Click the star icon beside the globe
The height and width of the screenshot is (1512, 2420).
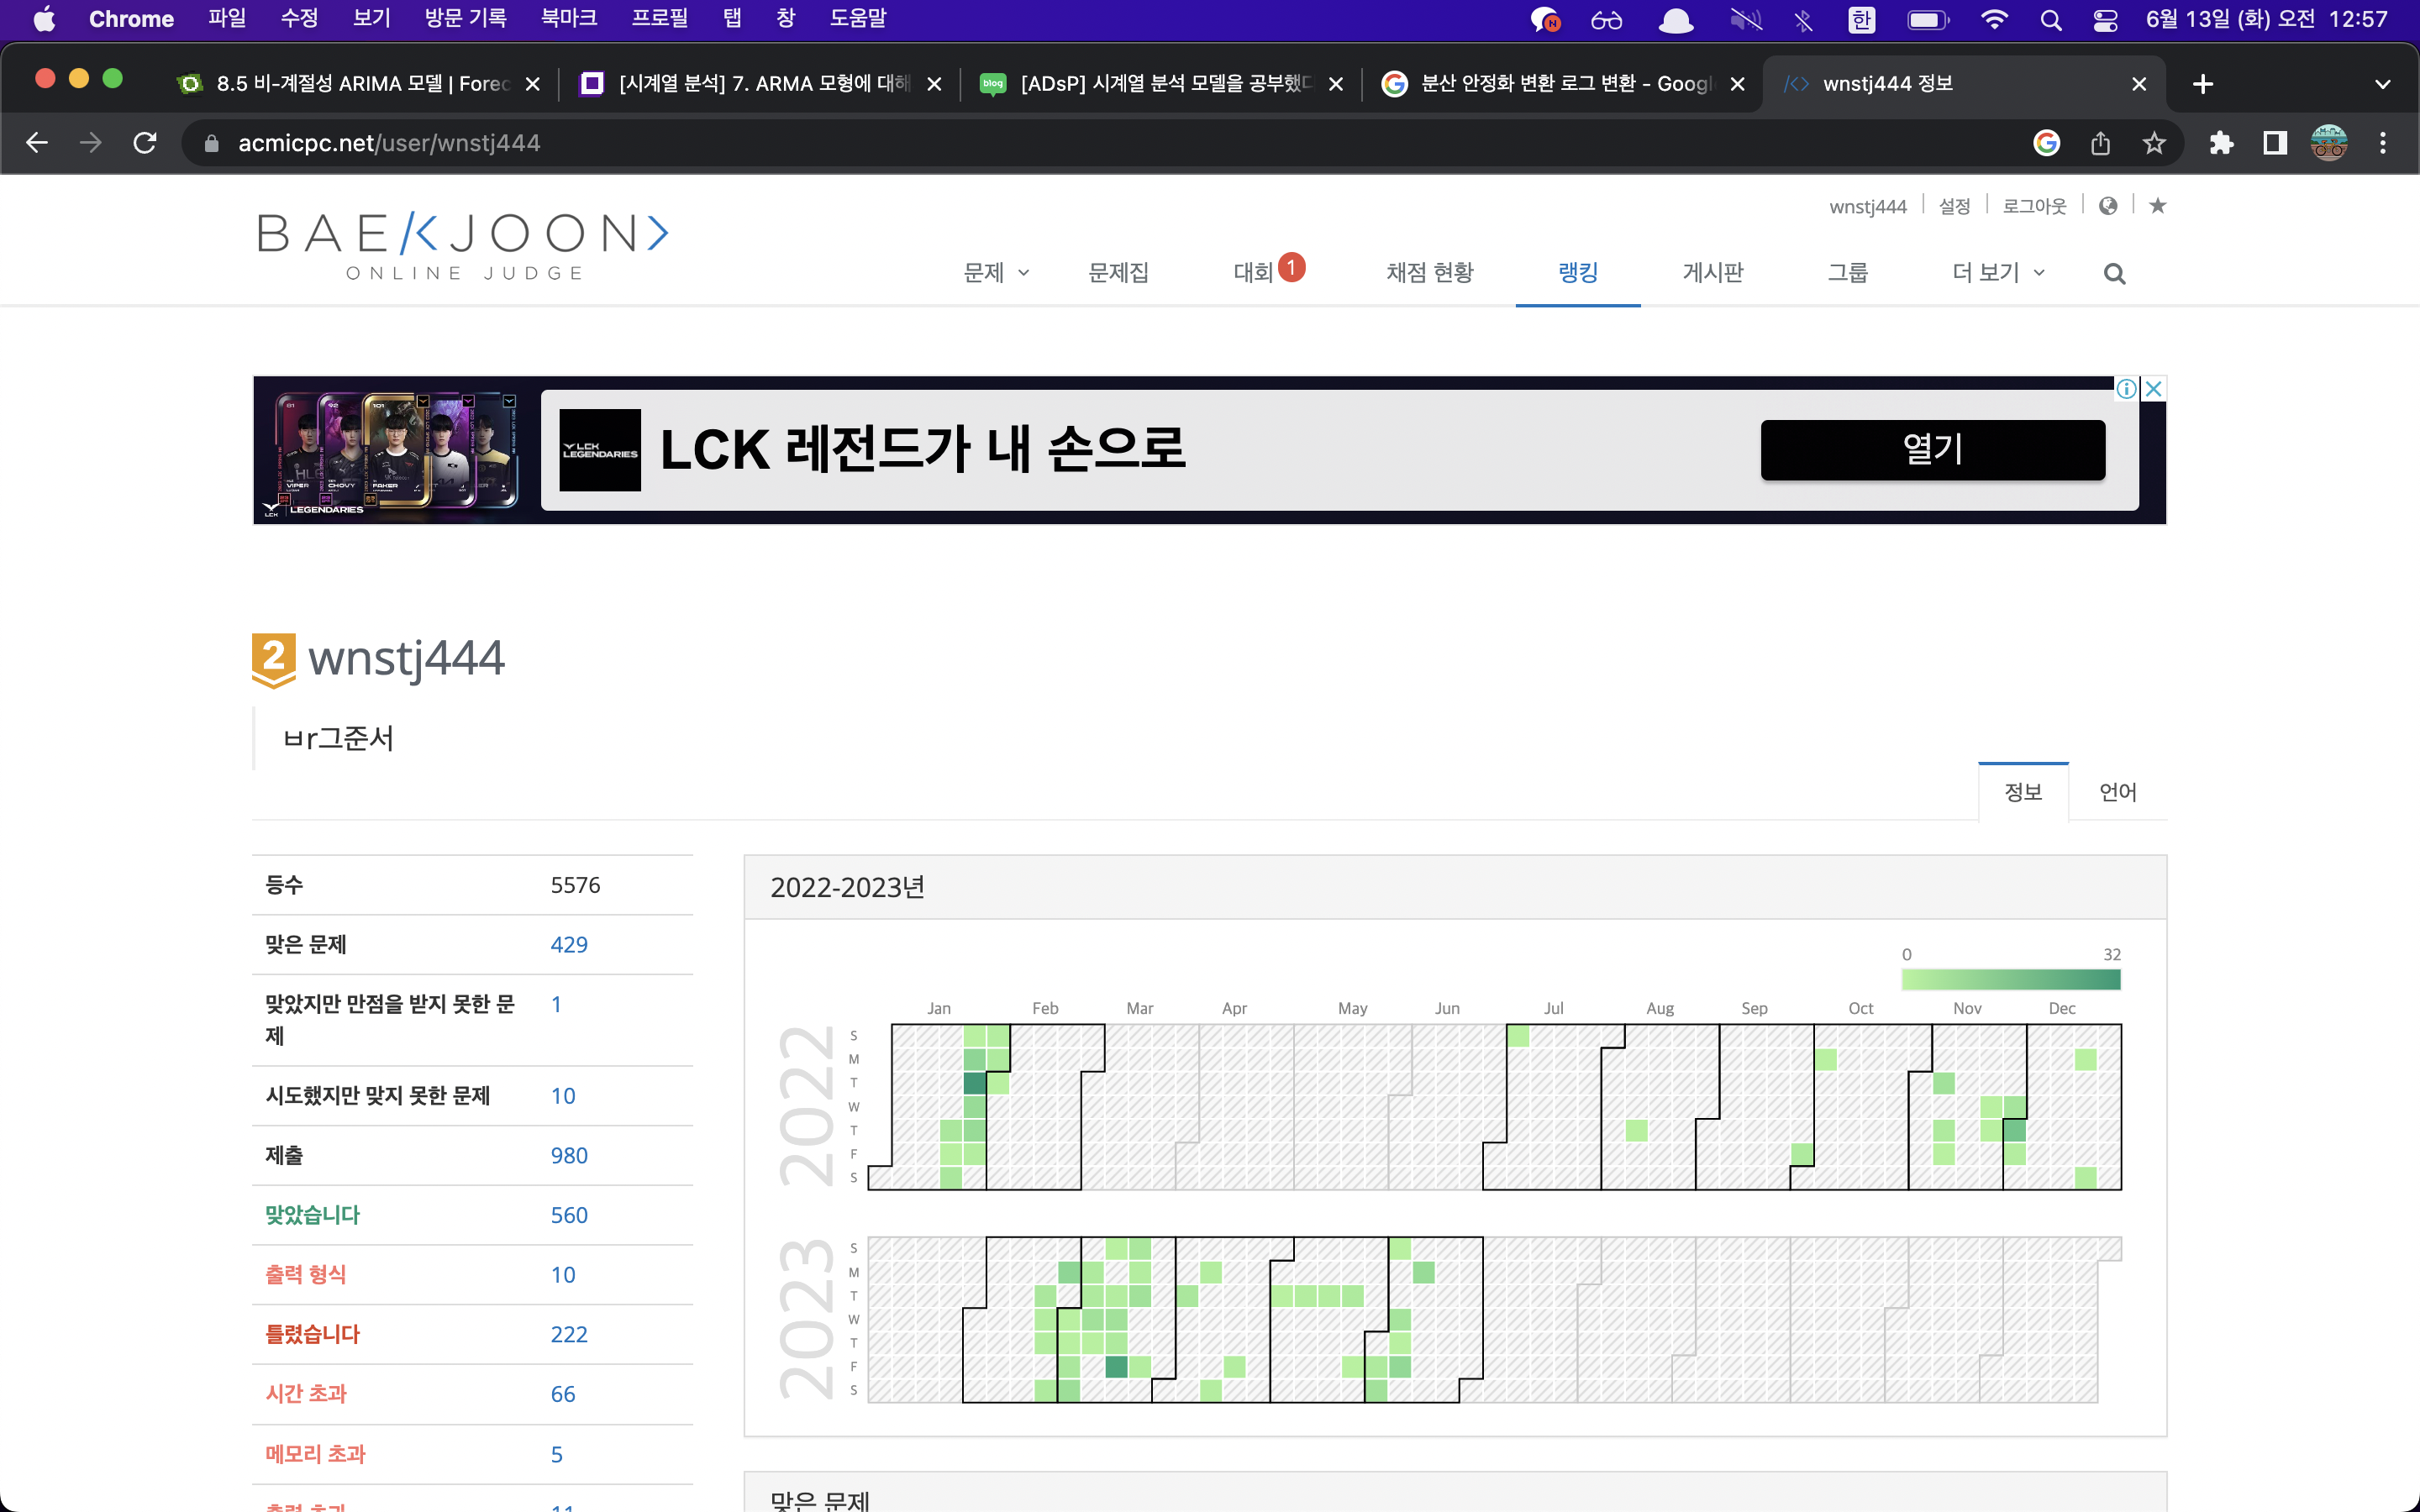2158,206
